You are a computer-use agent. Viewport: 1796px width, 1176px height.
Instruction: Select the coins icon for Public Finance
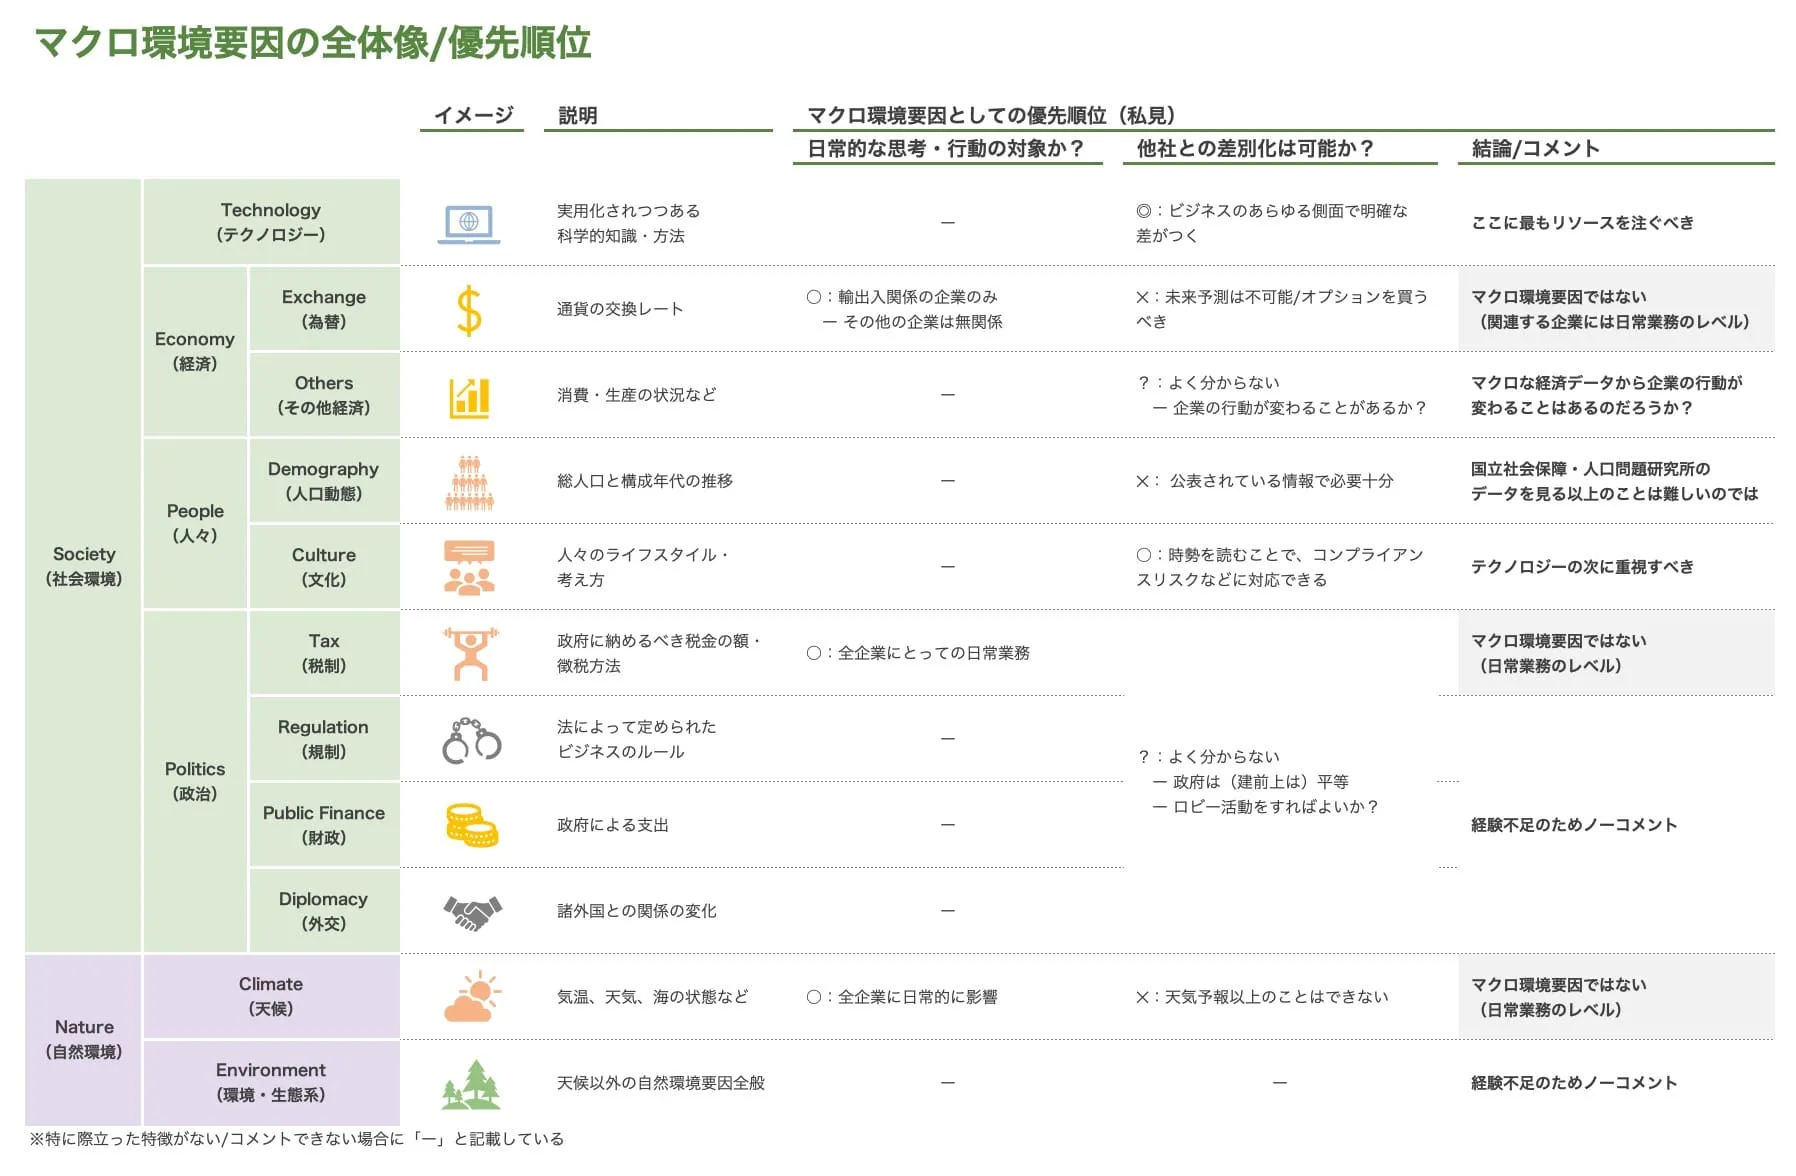[470, 824]
